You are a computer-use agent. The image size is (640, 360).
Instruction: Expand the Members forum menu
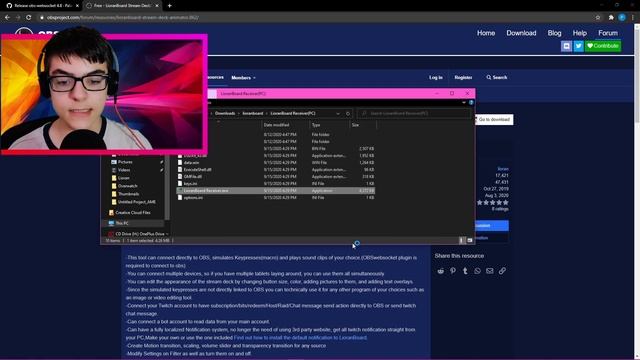point(243,78)
